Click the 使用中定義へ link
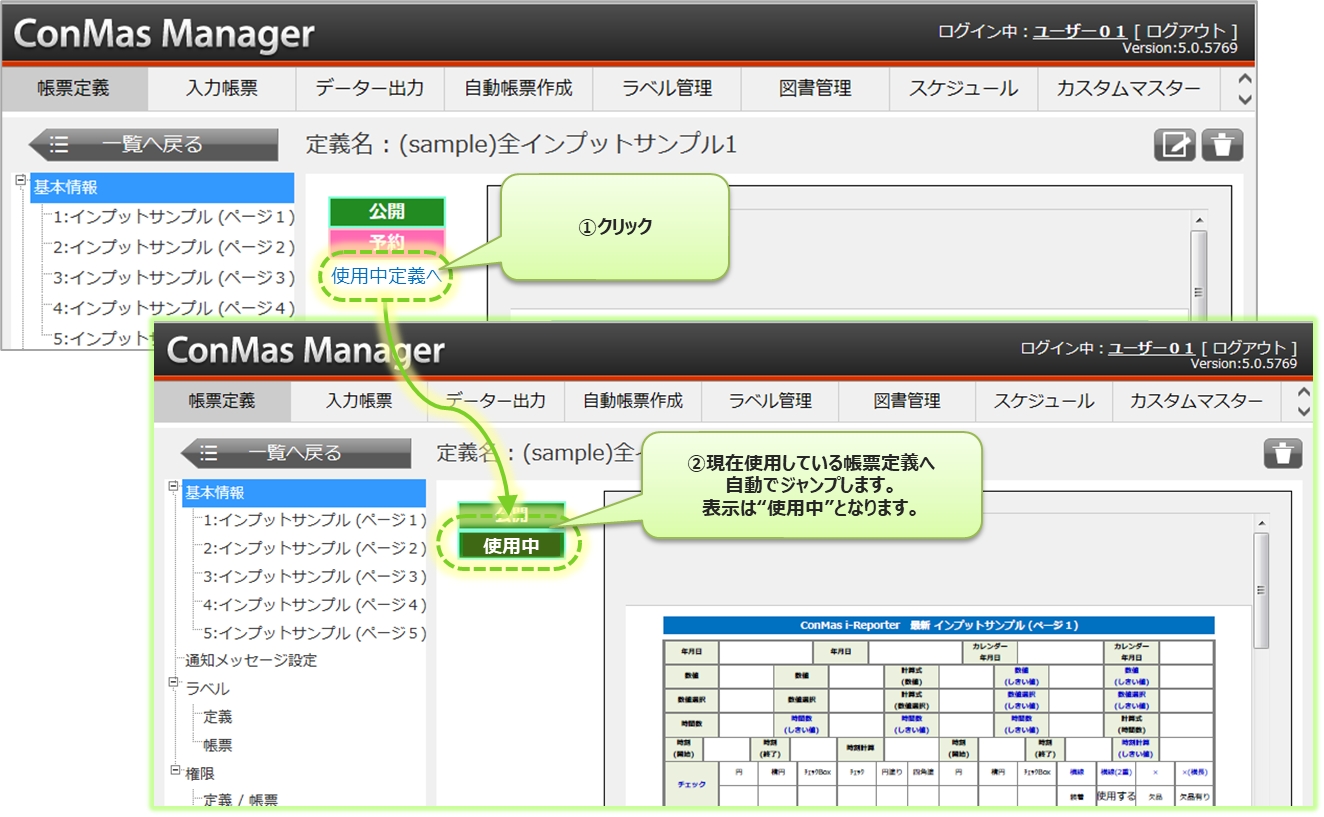Image resolution: width=1324 pixels, height=817 pixels. click(386, 276)
